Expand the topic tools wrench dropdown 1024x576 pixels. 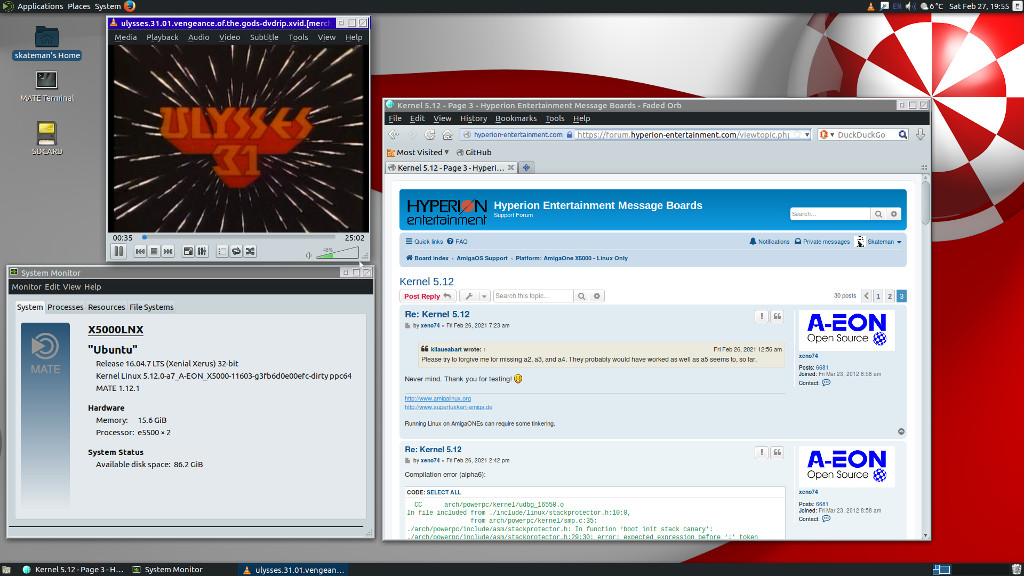click(475, 296)
